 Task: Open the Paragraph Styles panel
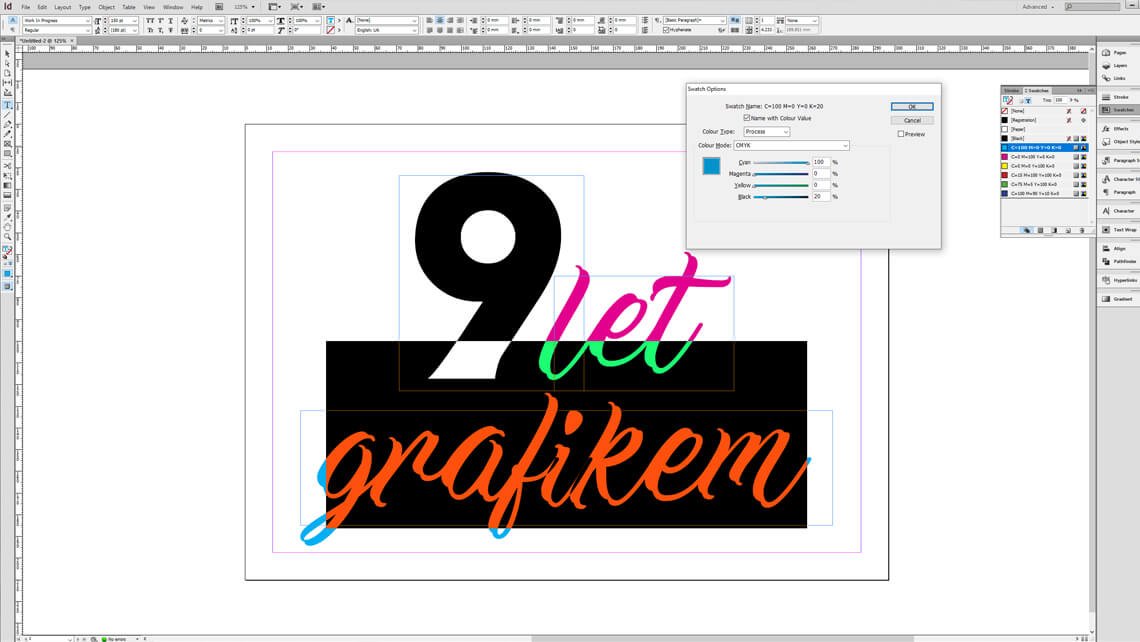[x=1119, y=161]
